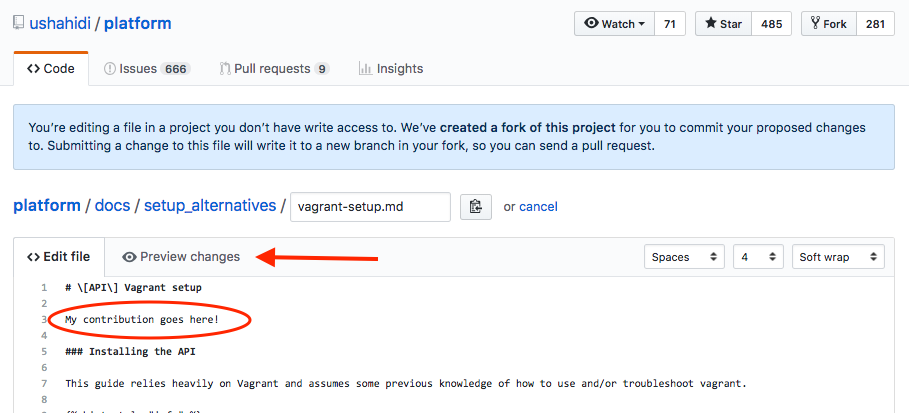Open the Issues tab
Image resolution: width=909 pixels, height=413 pixels.
pos(146,69)
